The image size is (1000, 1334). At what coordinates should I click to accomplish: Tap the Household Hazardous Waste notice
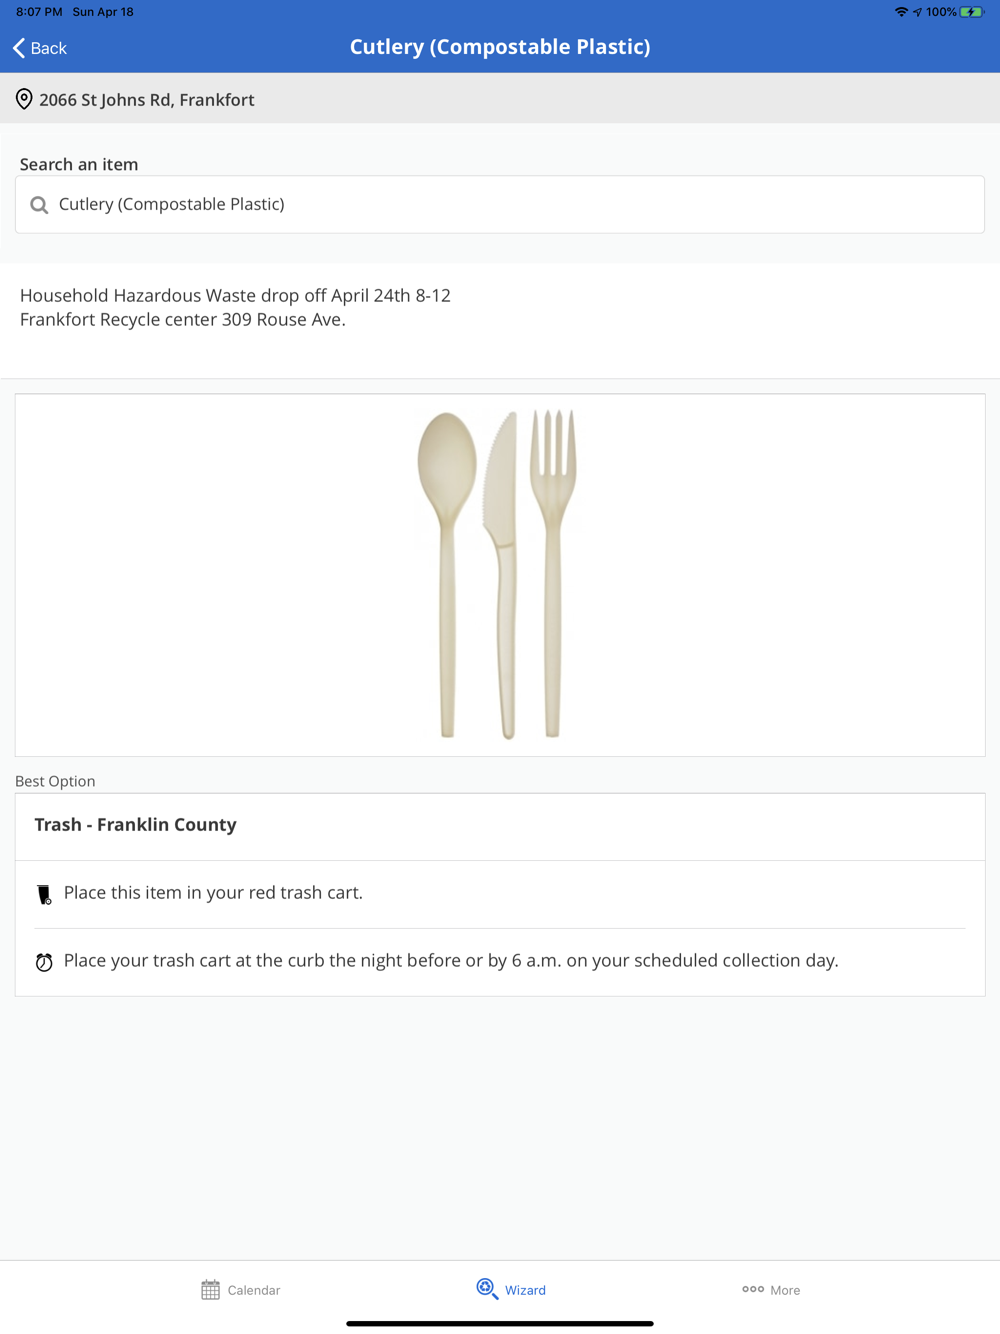coord(235,308)
